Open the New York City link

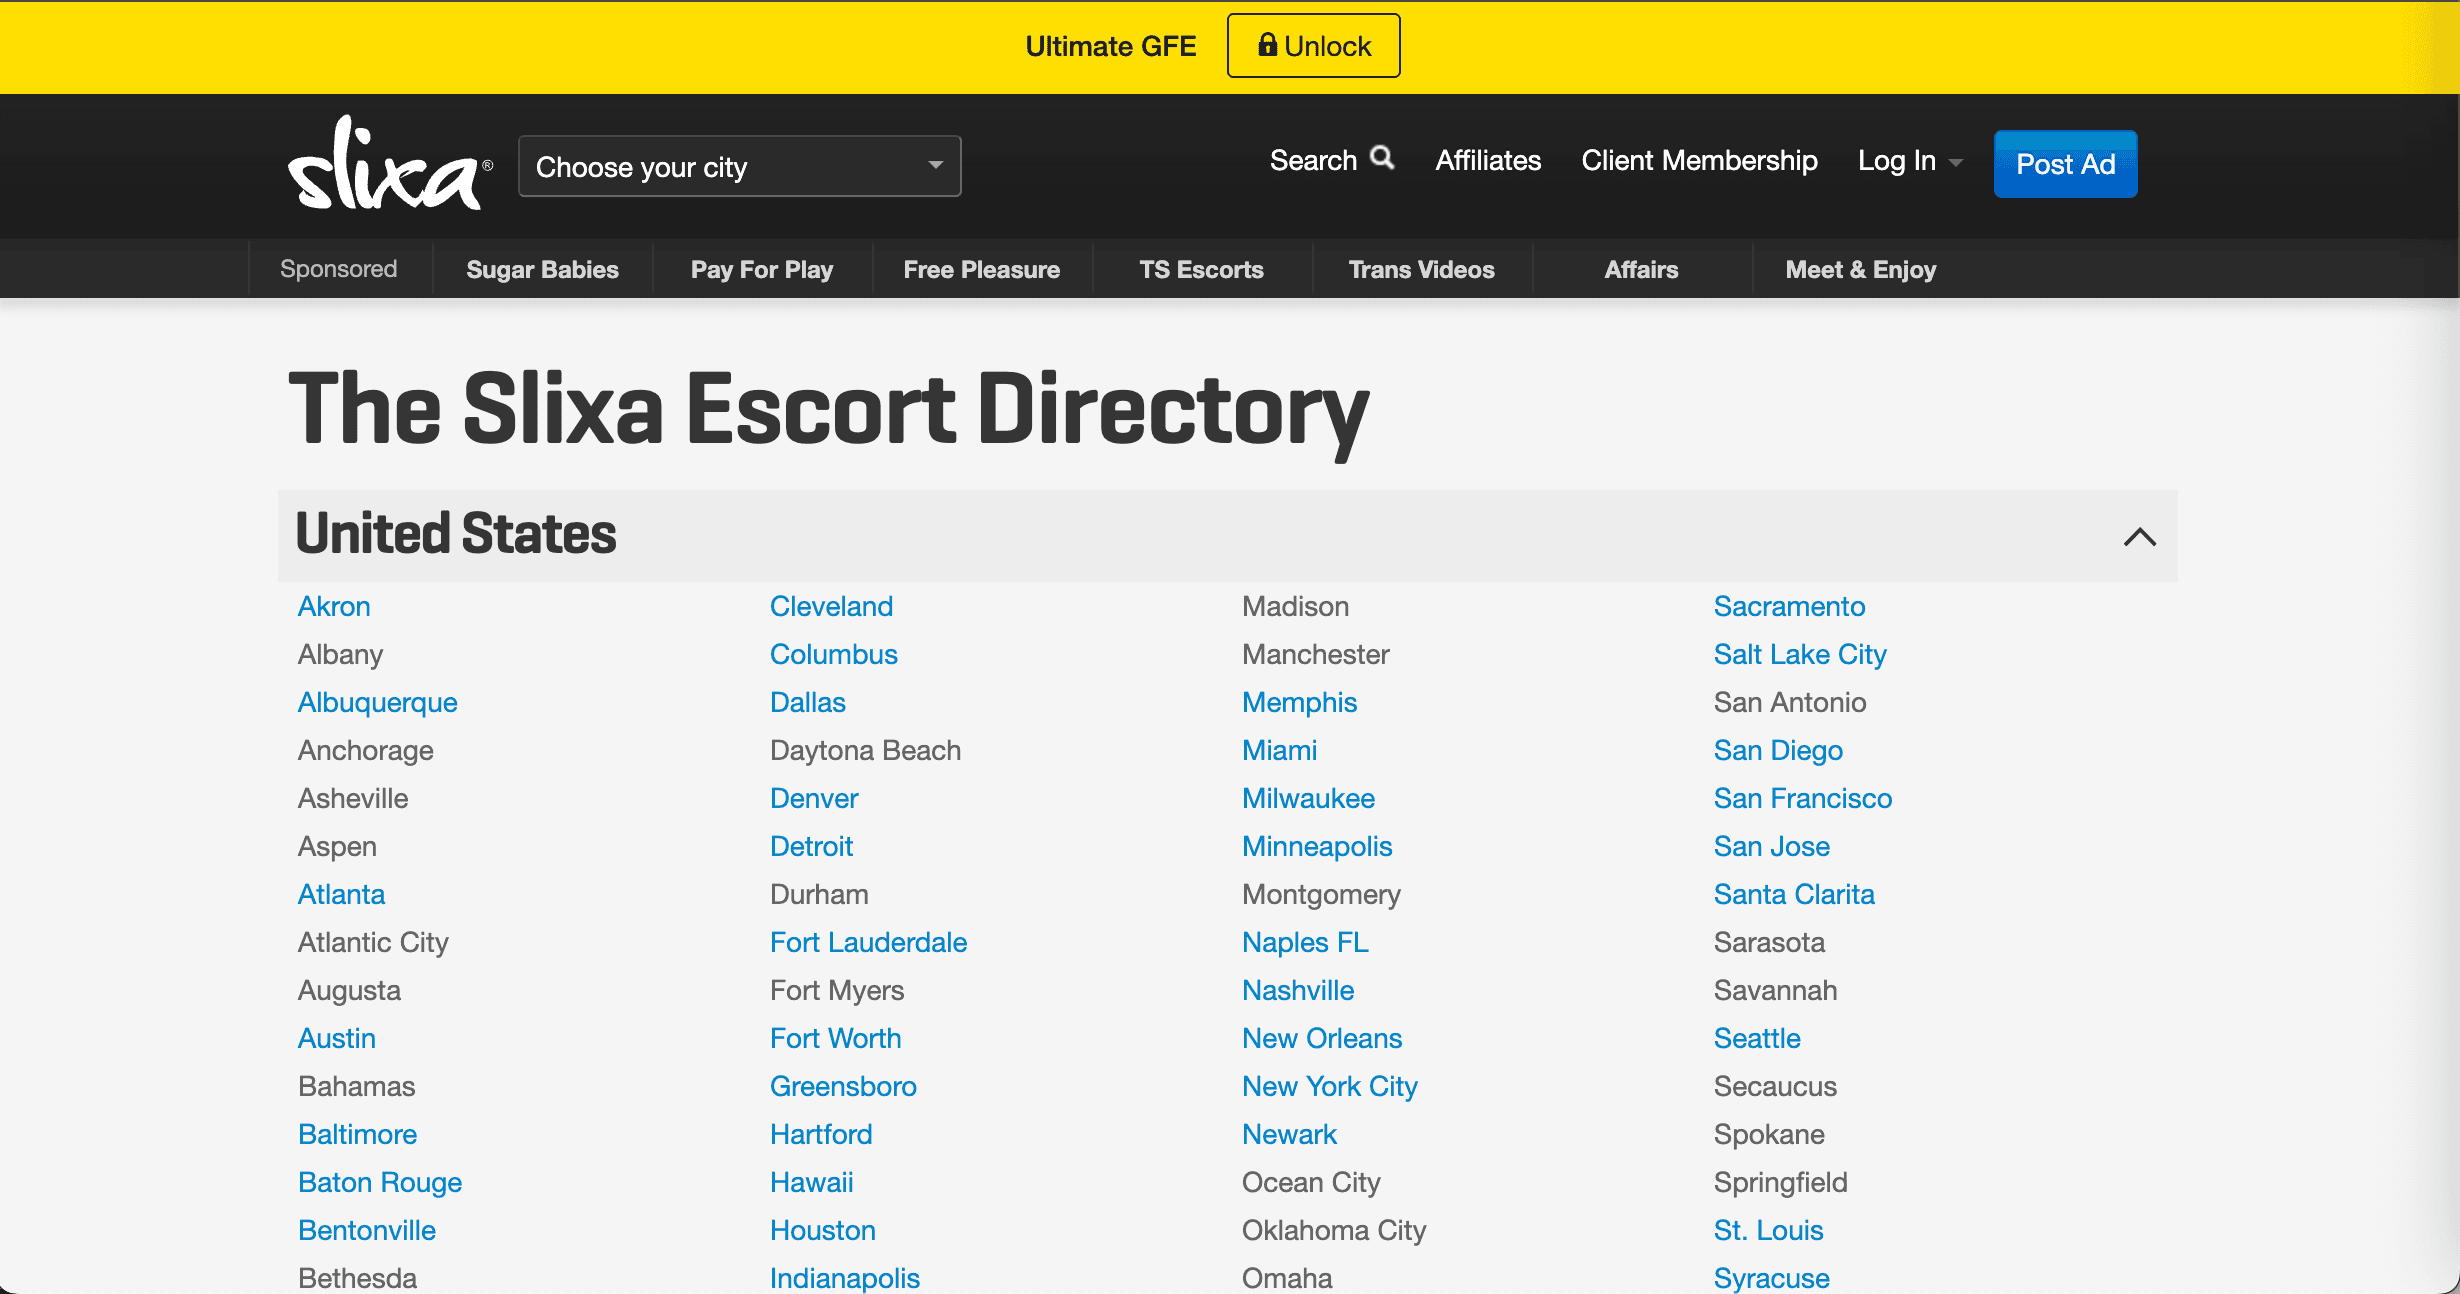[1330, 1086]
